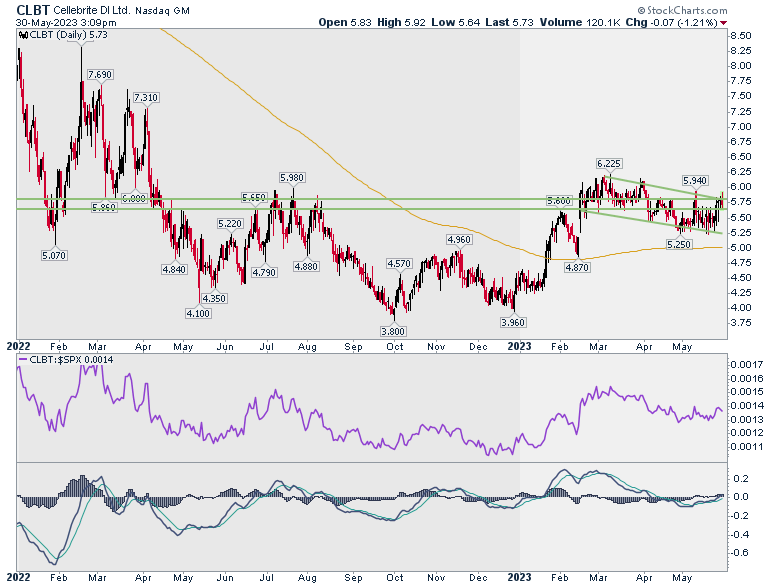Click the 4.870 low price label
Image resolution: width=780 pixels, height=586 pixels.
(x=577, y=268)
